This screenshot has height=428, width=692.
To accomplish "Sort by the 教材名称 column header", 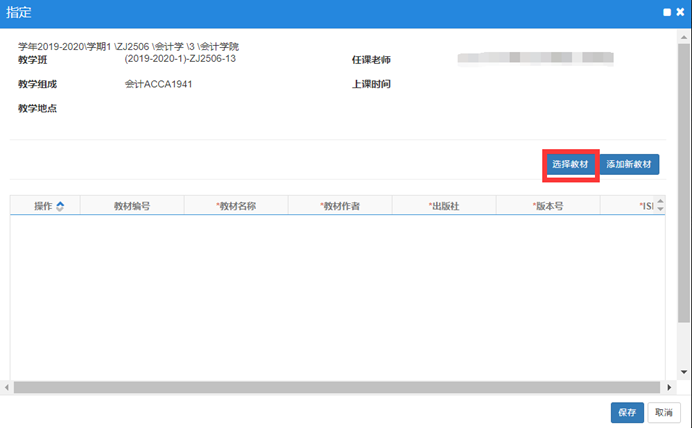I will click(236, 206).
